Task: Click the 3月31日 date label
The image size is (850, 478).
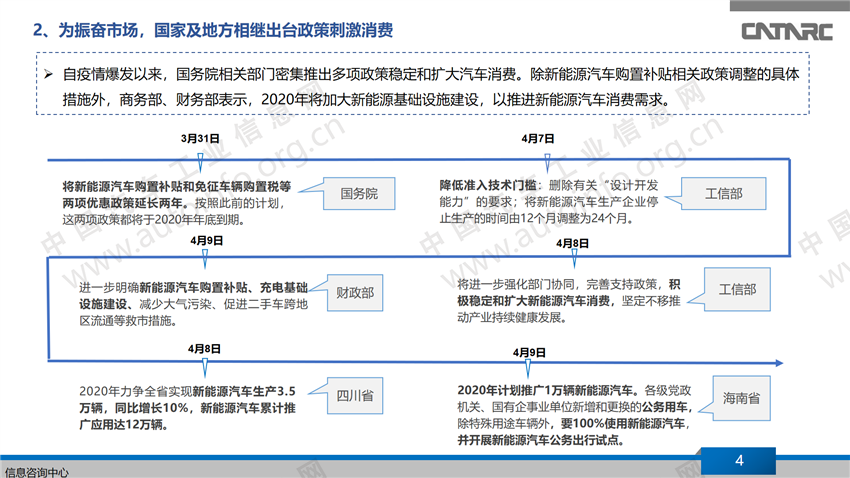Action: tap(200, 139)
